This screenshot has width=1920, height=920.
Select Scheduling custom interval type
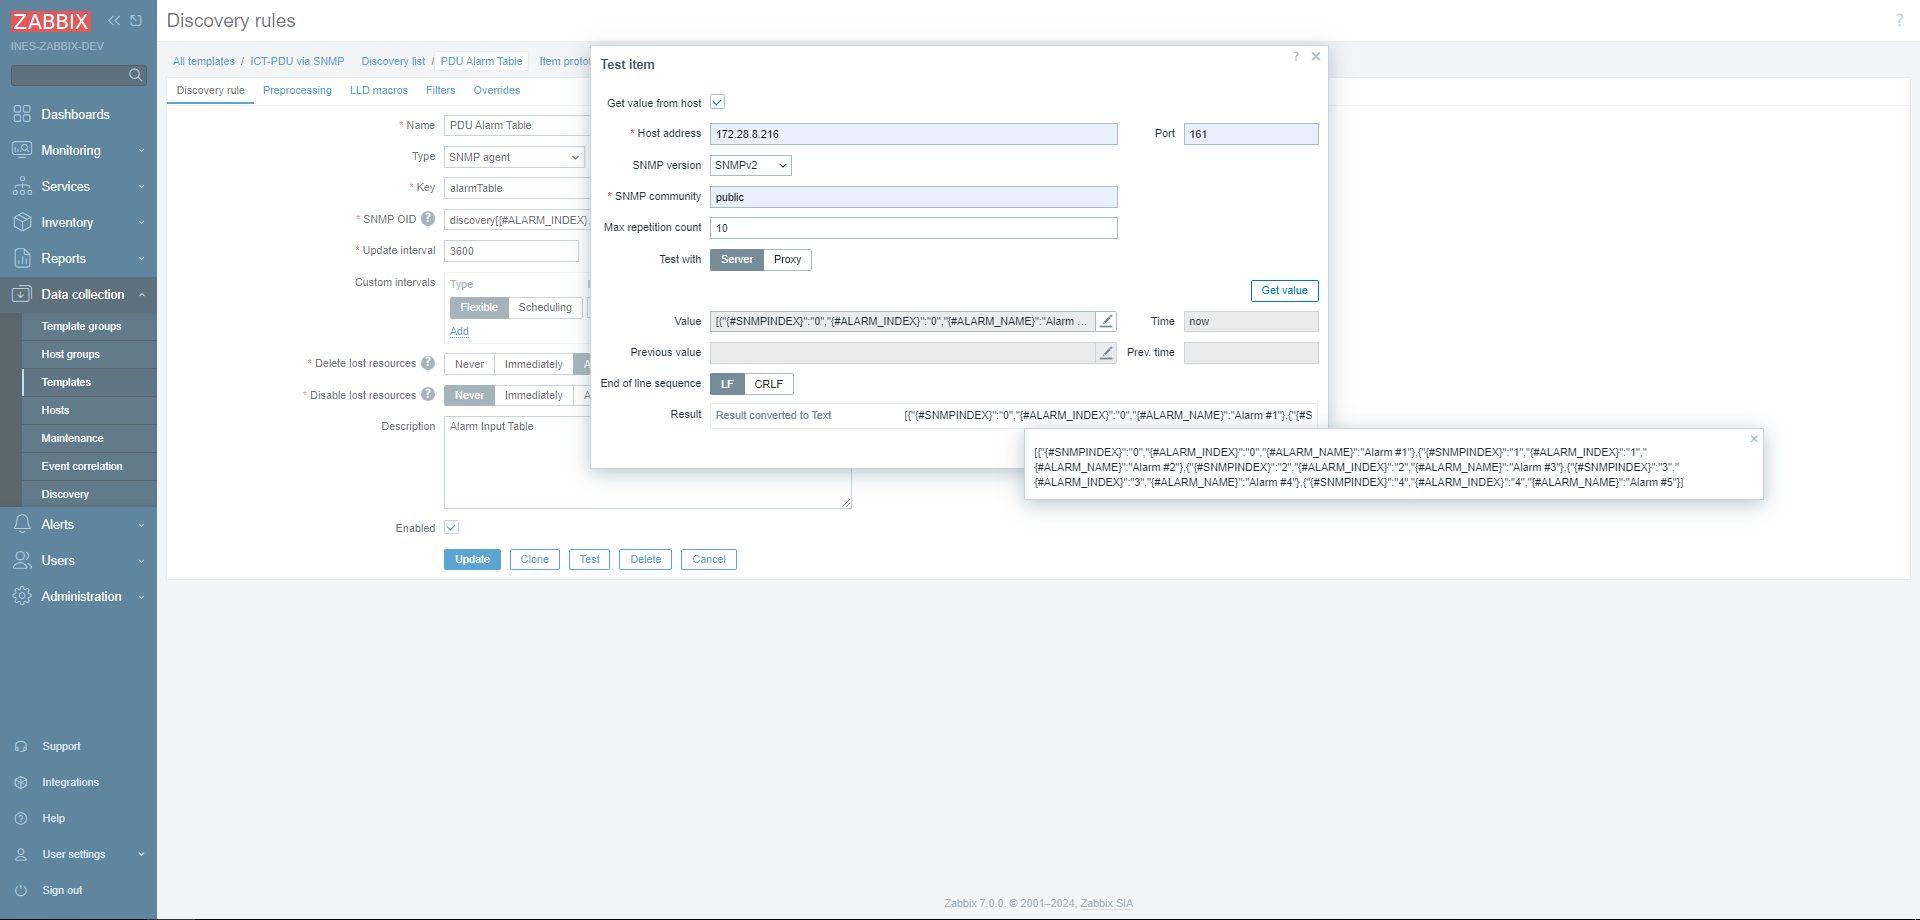coord(545,308)
